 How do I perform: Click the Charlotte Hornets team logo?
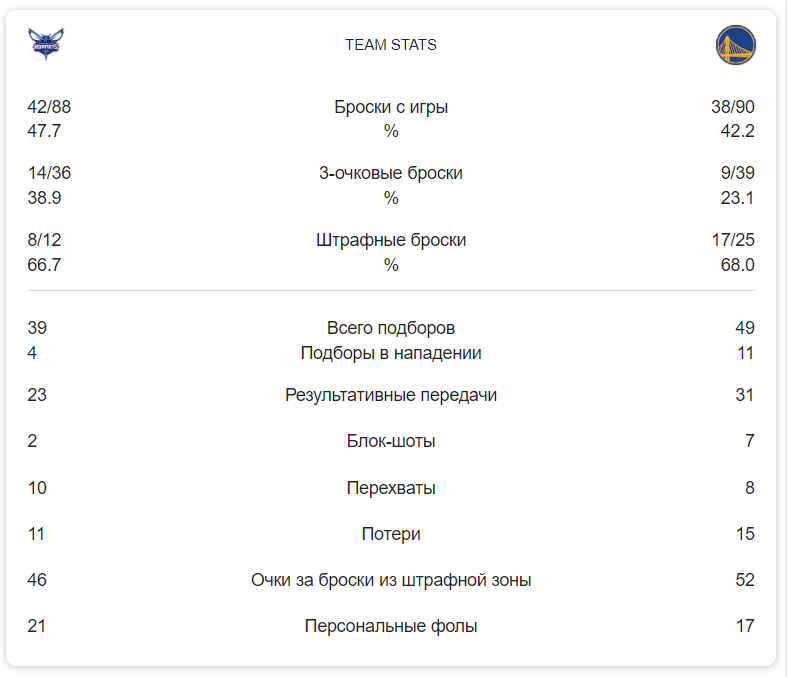(x=46, y=44)
